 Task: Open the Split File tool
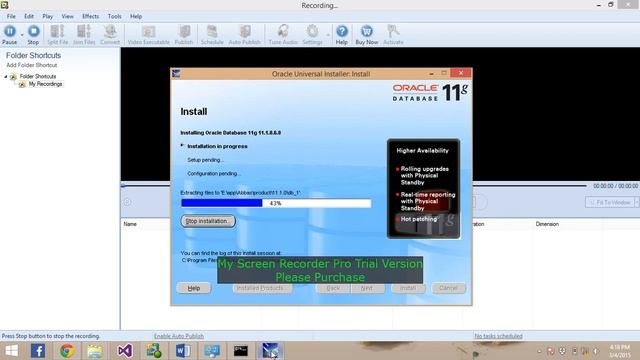tap(58, 35)
